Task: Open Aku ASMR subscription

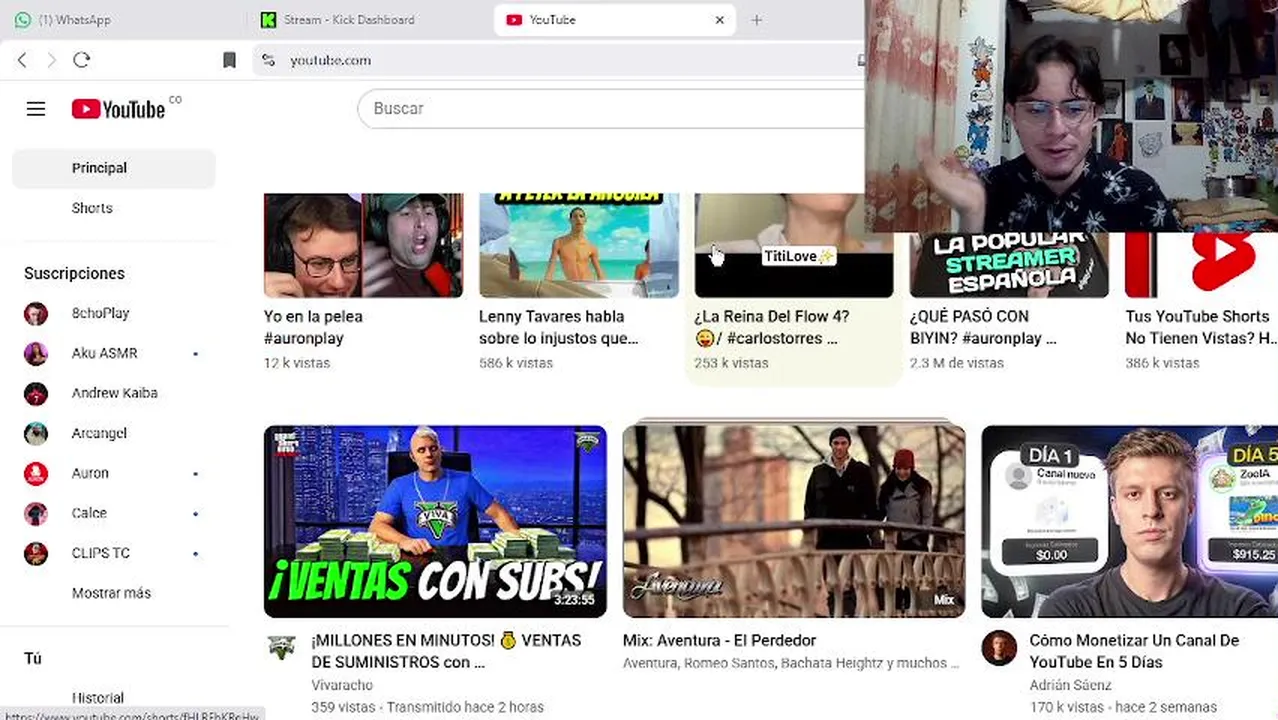Action: click(113, 353)
